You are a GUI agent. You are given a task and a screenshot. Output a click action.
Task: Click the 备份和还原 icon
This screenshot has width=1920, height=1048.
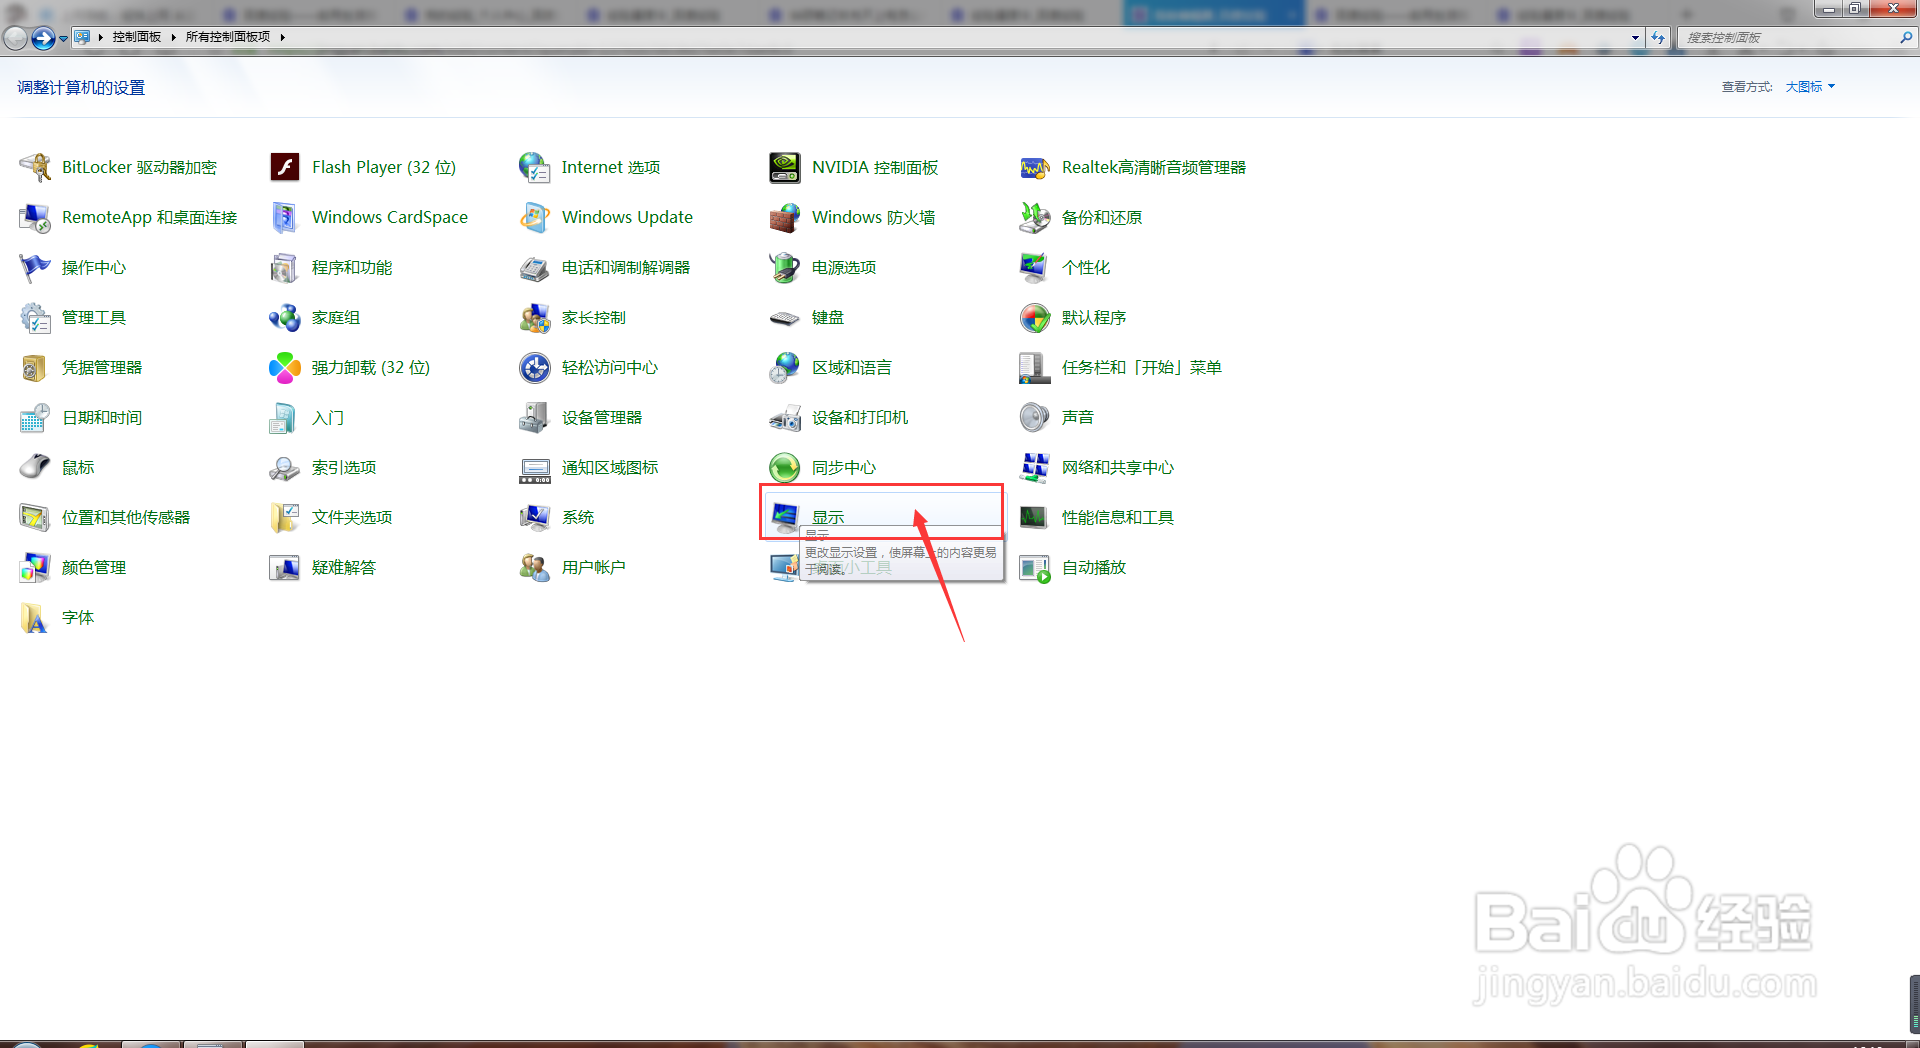[1035, 217]
